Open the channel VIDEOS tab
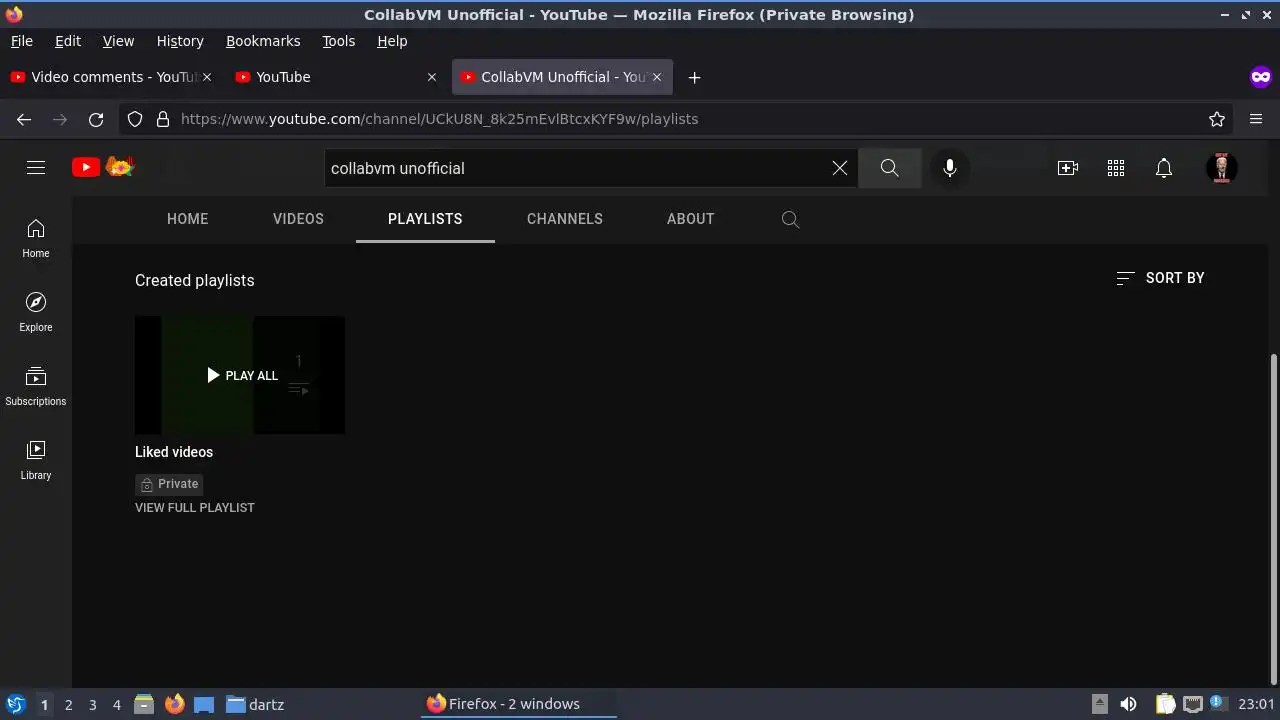This screenshot has width=1280, height=720. 298,219
